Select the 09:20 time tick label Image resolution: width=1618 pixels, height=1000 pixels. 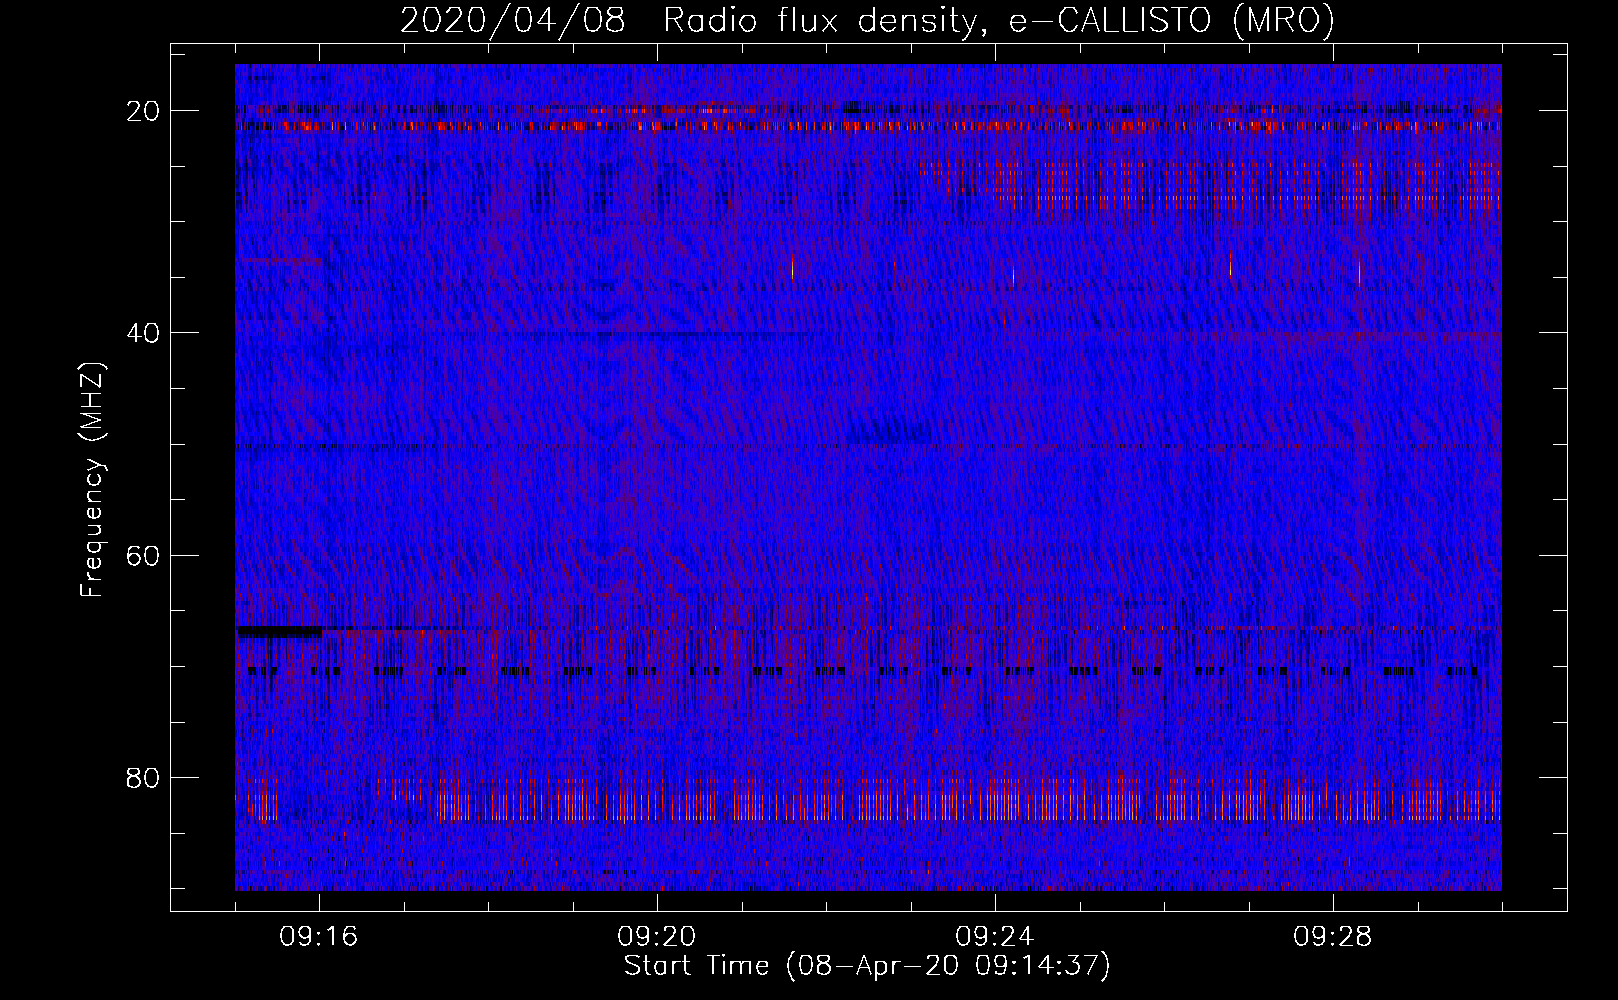(x=657, y=937)
